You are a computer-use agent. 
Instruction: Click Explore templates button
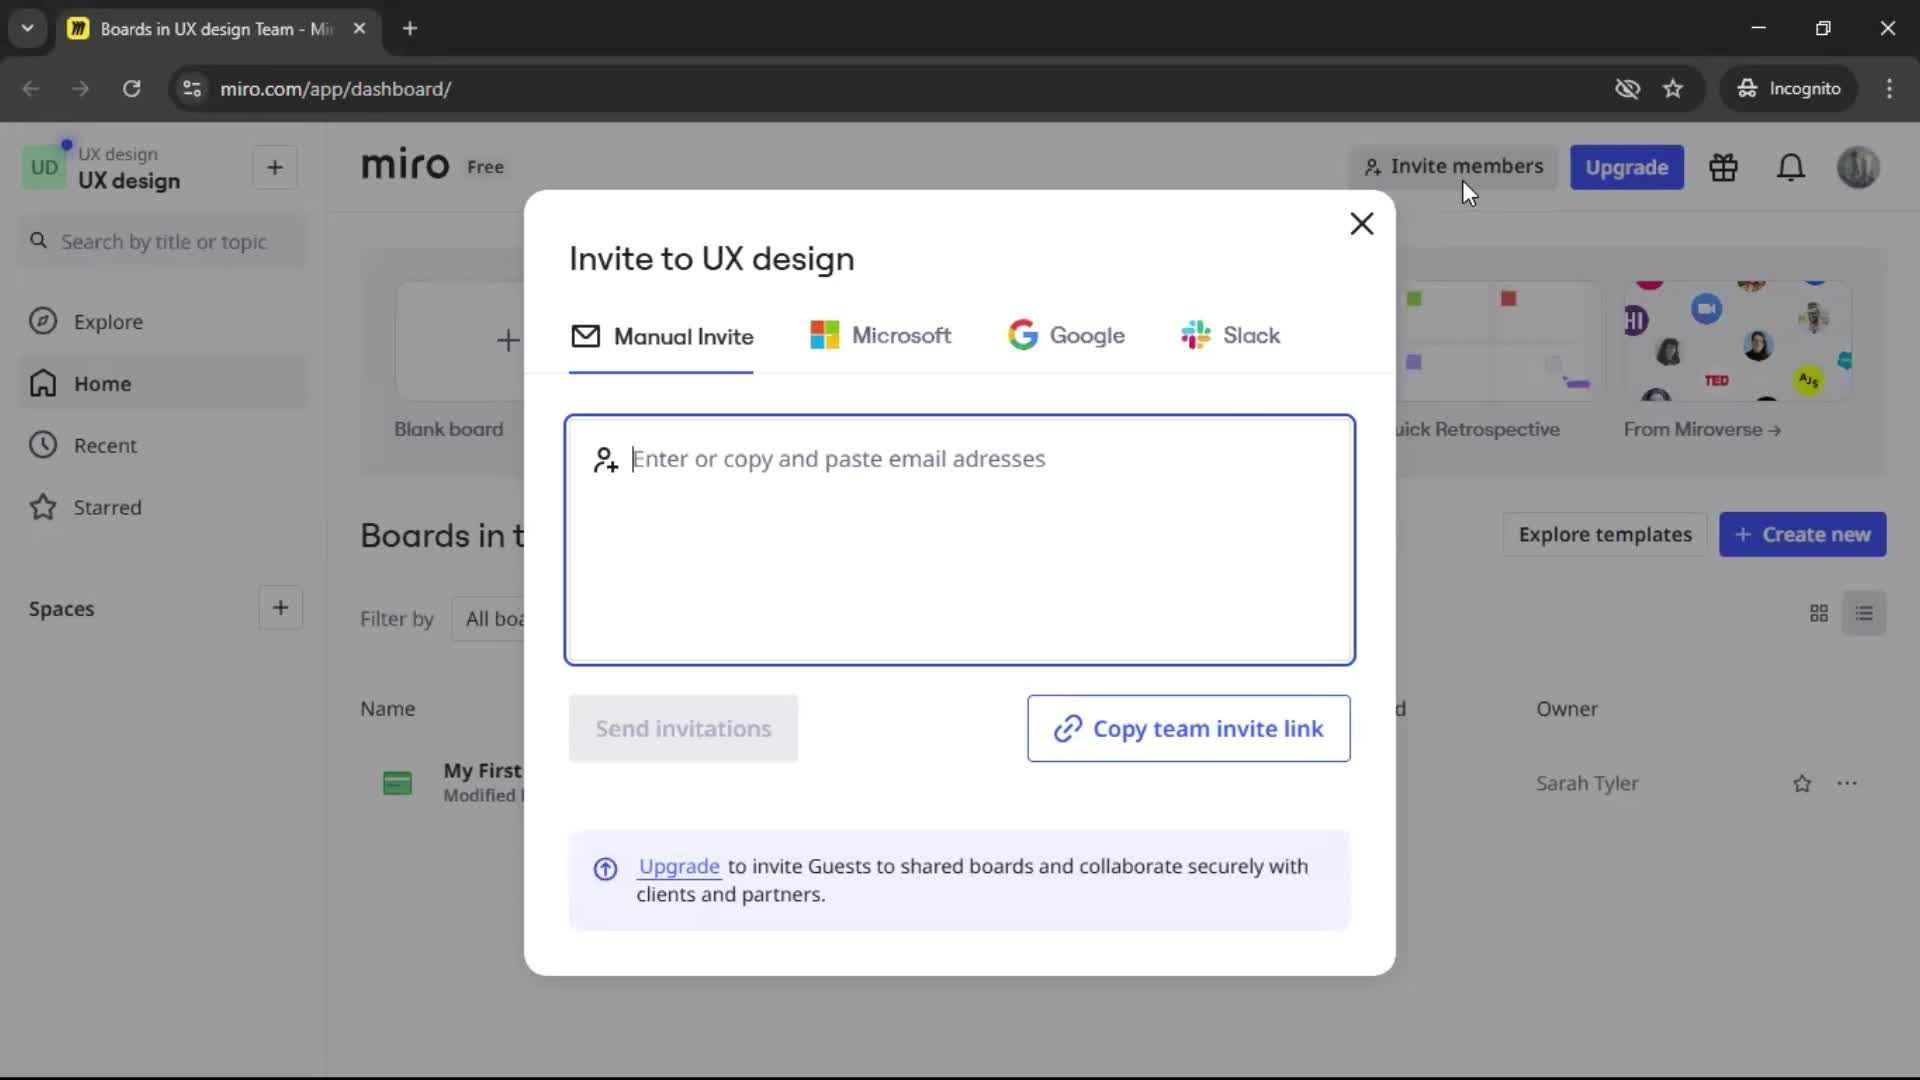pyautogui.click(x=1604, y=535)
